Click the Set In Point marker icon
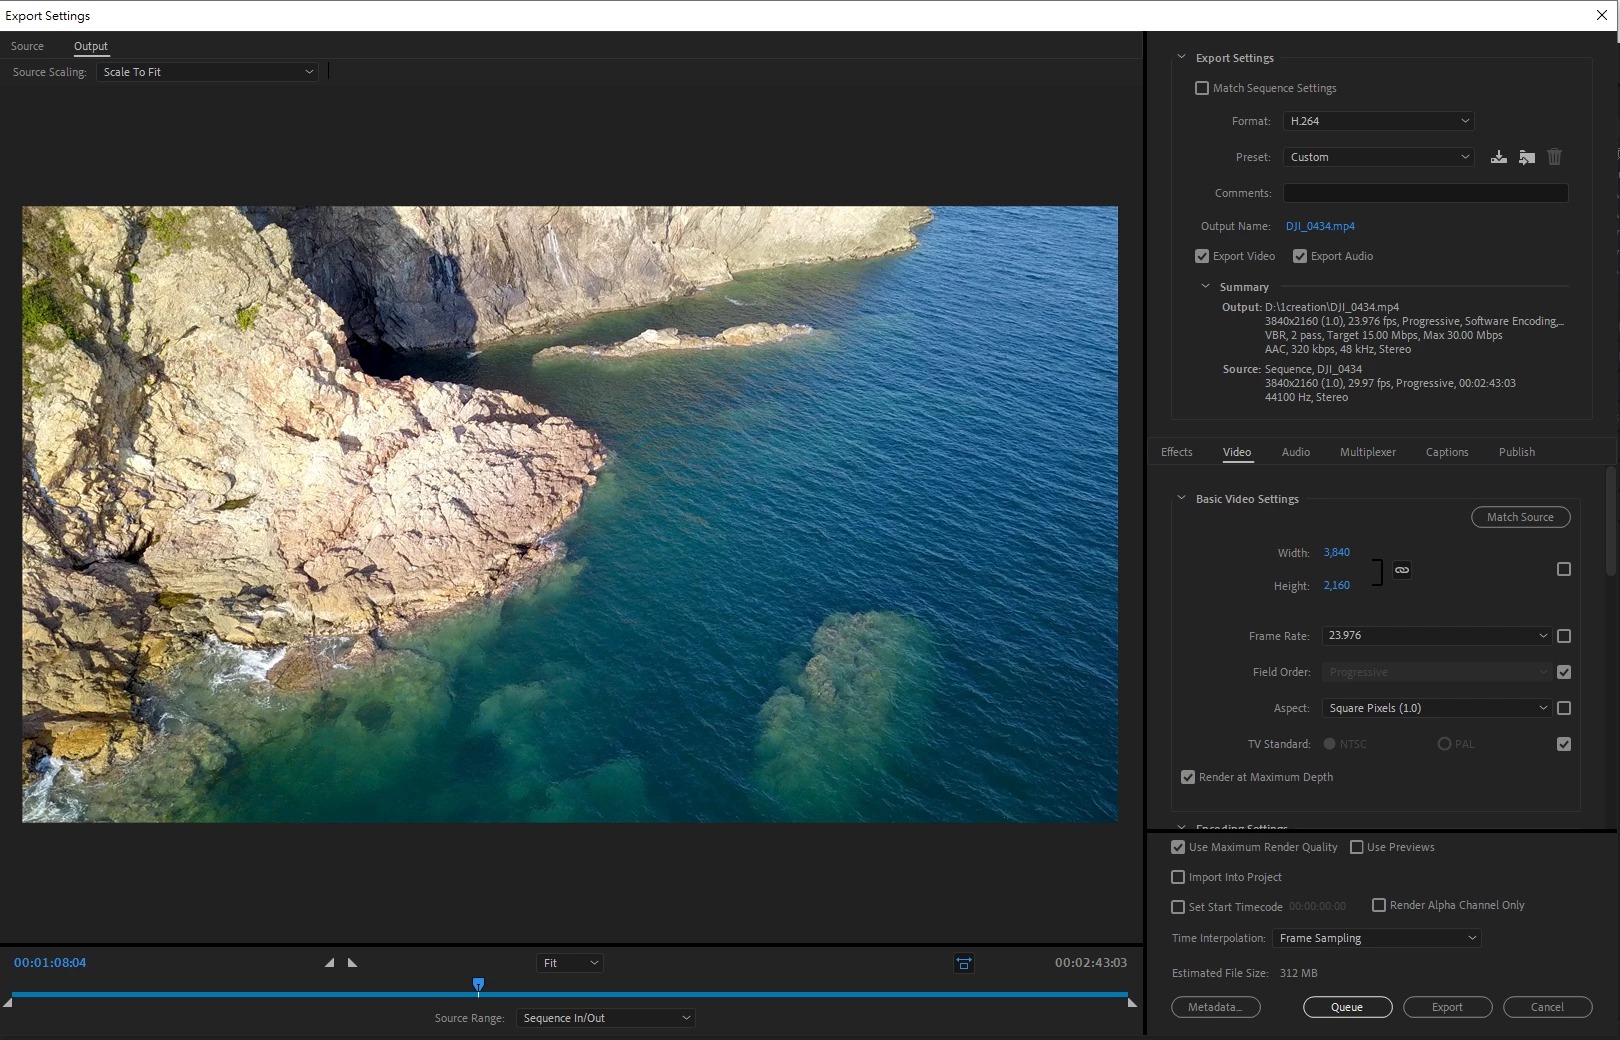Image resolution: width=1620 pixels, height=1040 pixels. tap(329, 963)
